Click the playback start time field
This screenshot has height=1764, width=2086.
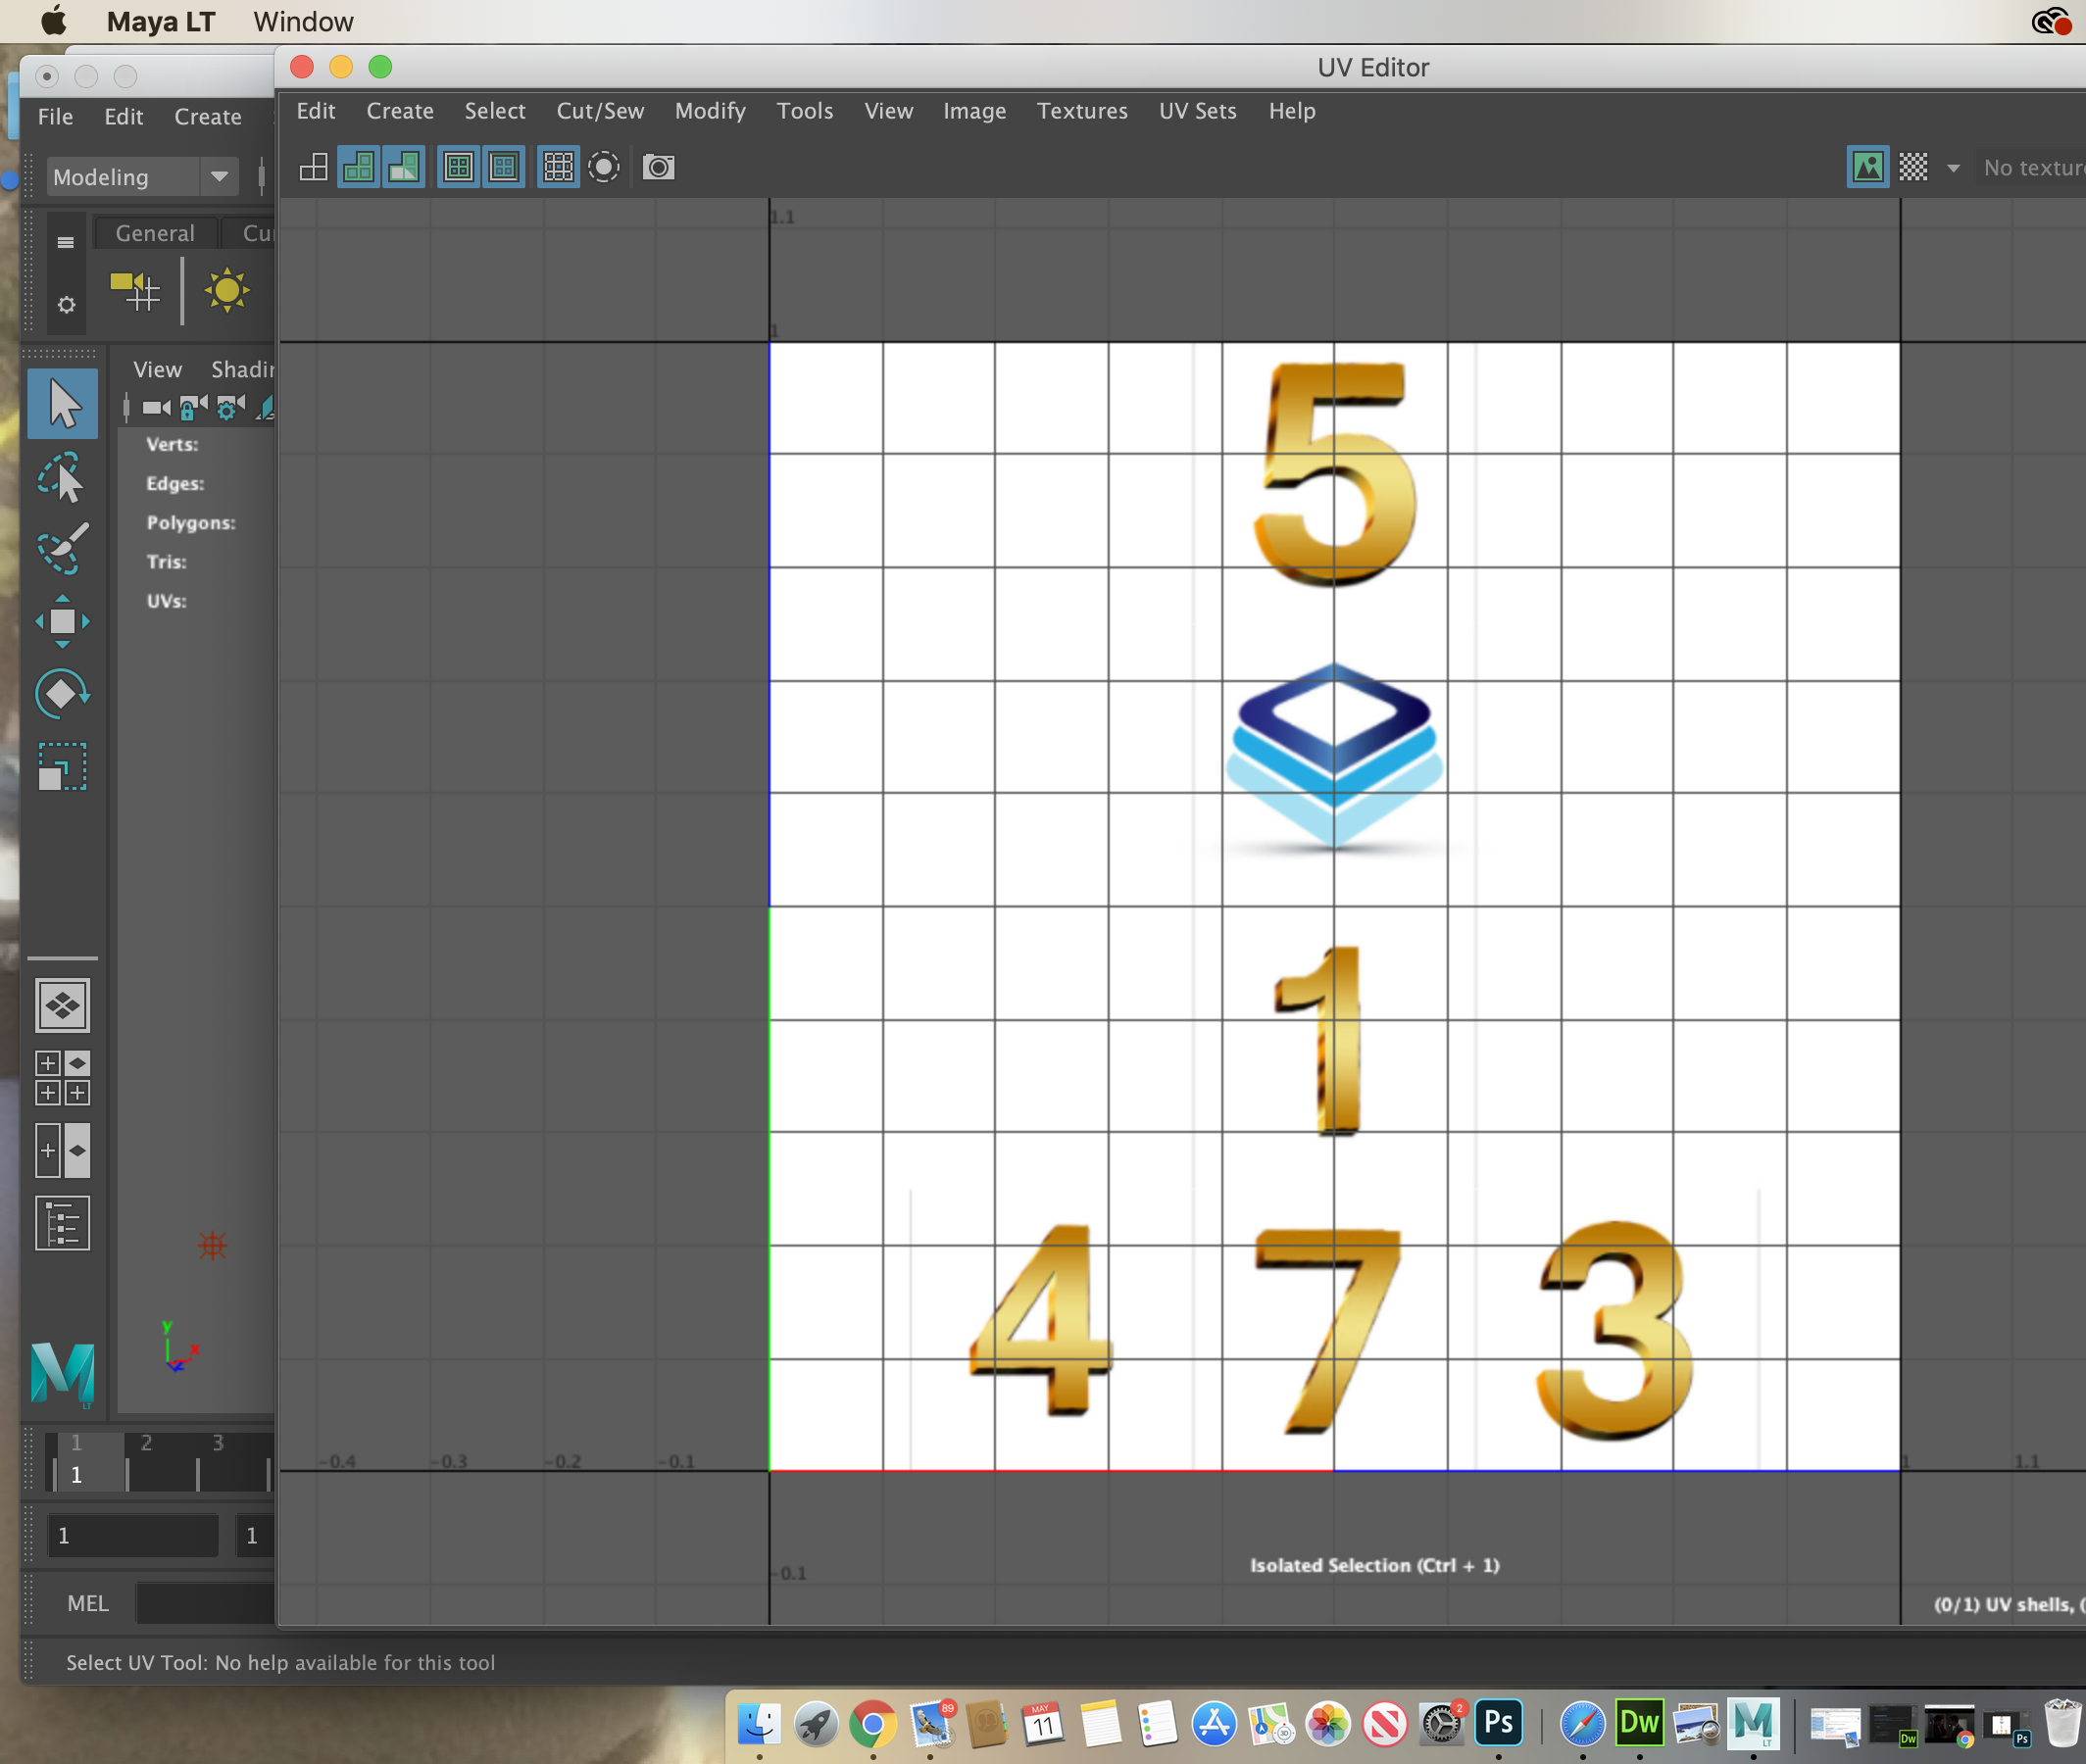click(x=255, y=1535)
